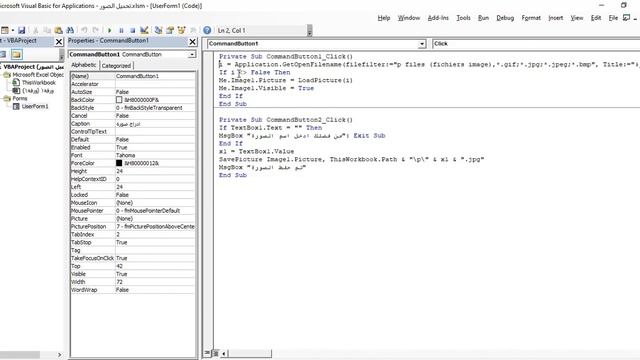This screenshot has height=360, width=640.
Task: Open the View menu
Action: point(577,18)
